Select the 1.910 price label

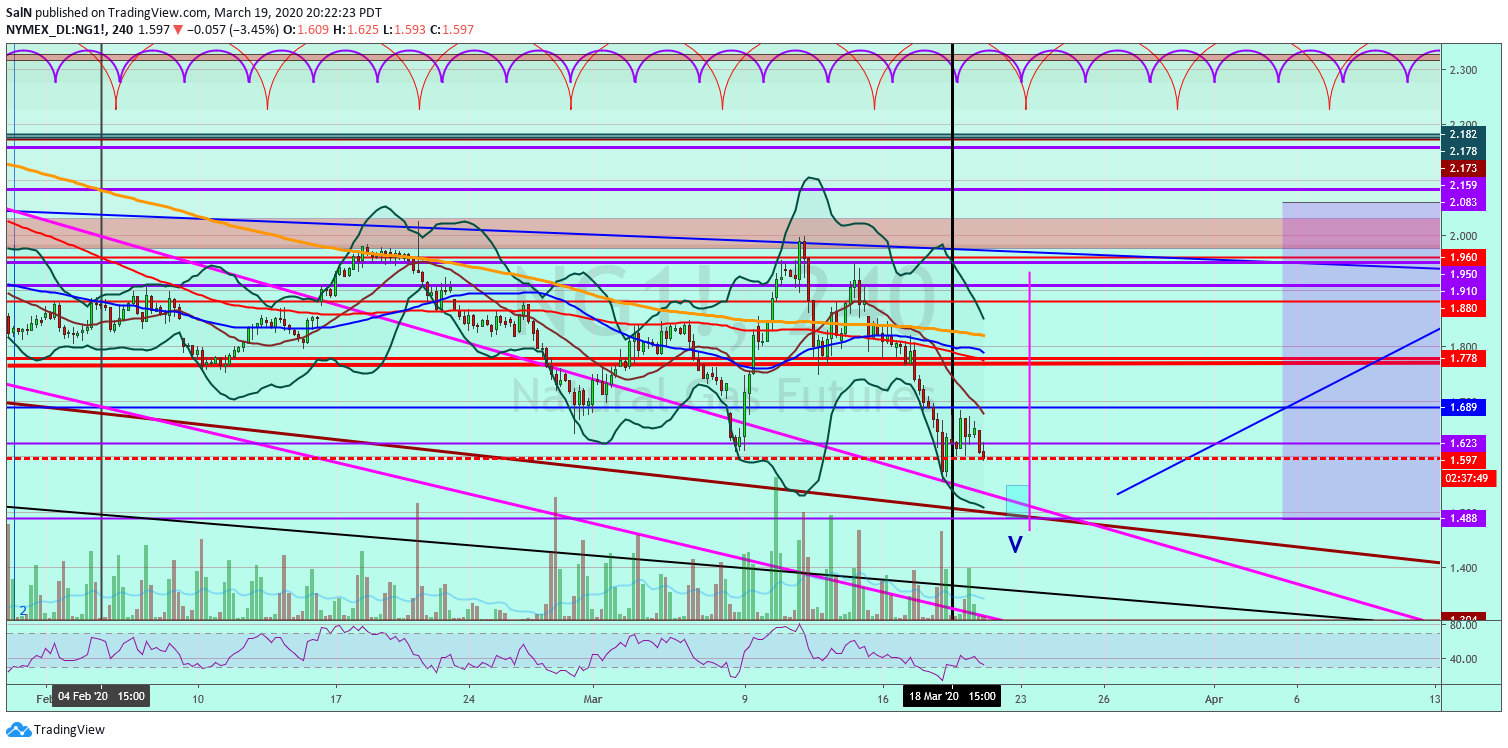click(1462, 291)
